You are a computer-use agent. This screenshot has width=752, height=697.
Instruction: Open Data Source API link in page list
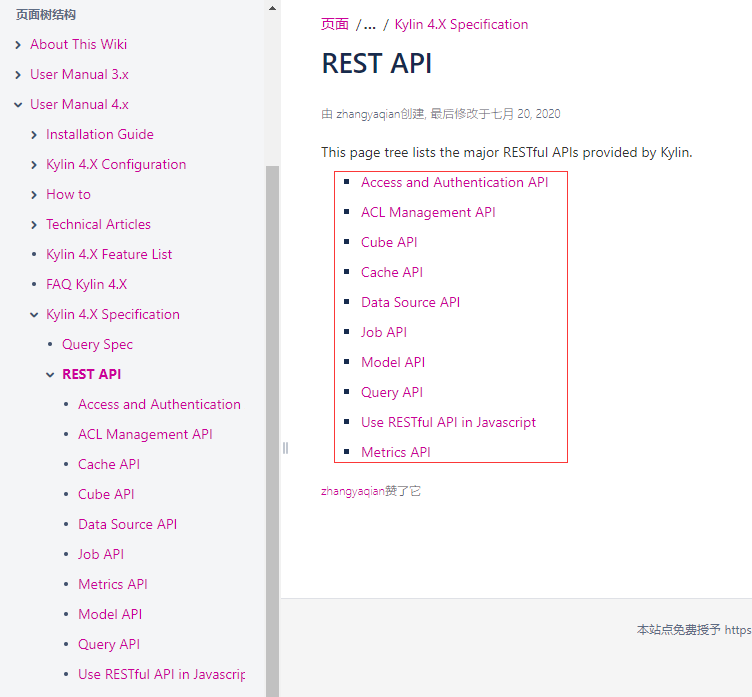411,302
